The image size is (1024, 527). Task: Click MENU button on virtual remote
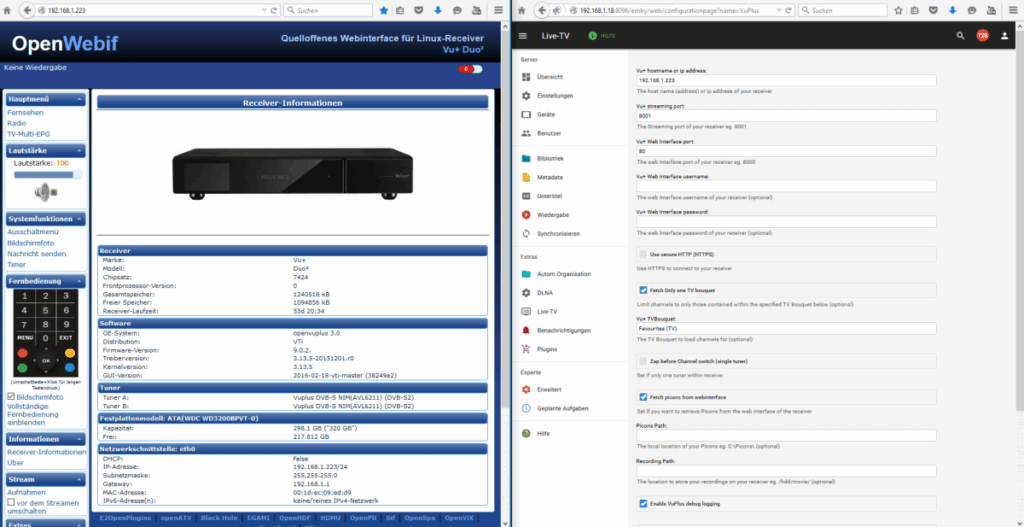[x=25, y=338]
